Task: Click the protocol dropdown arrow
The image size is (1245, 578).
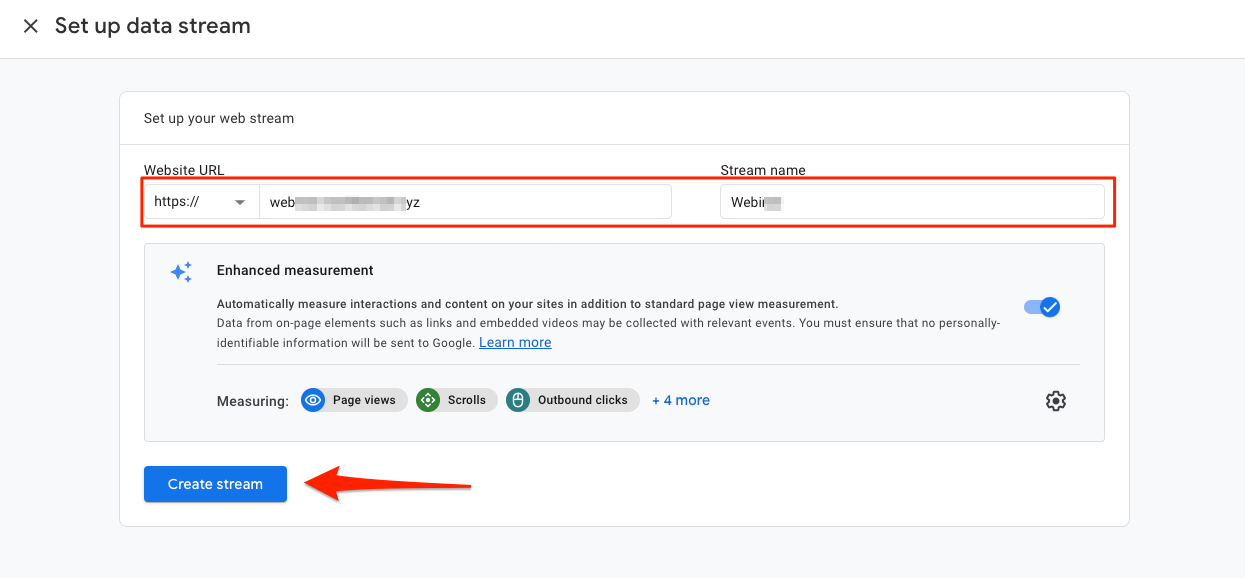Action: pyautogui.click(x=240, y=202)
